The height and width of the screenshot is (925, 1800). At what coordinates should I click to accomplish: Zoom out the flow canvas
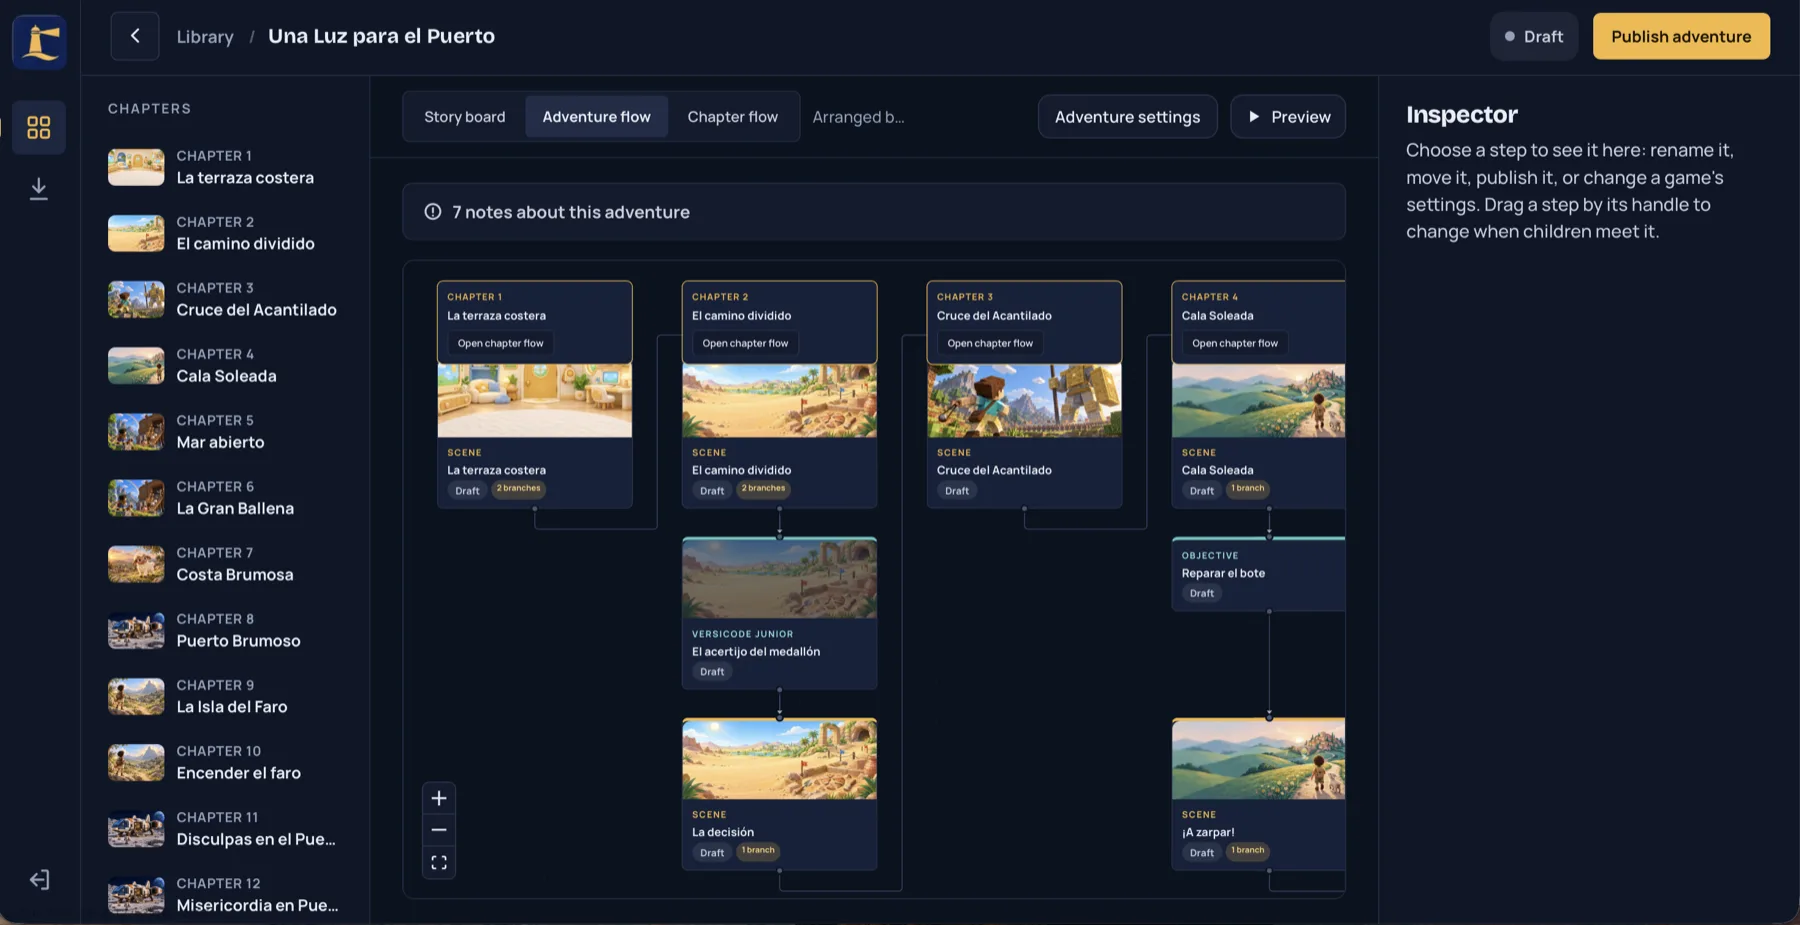pyautogui.click(x=439, y=830)
